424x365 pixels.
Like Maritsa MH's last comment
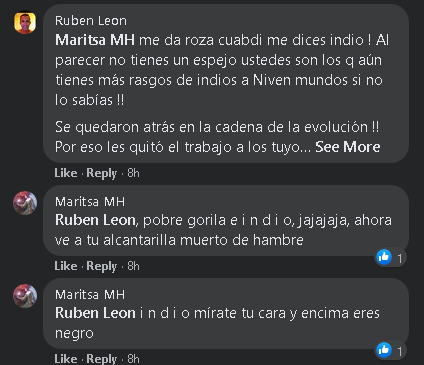coord(66,359)
